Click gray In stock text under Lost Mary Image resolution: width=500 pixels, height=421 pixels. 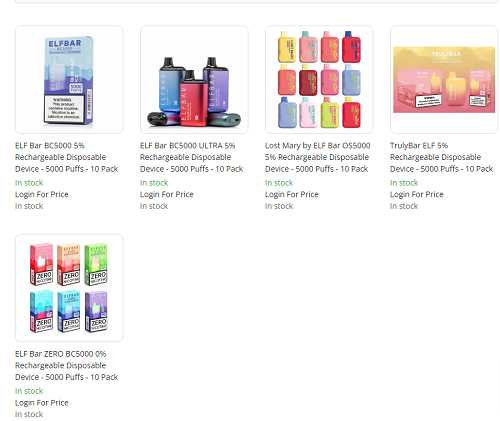(279, 206)
